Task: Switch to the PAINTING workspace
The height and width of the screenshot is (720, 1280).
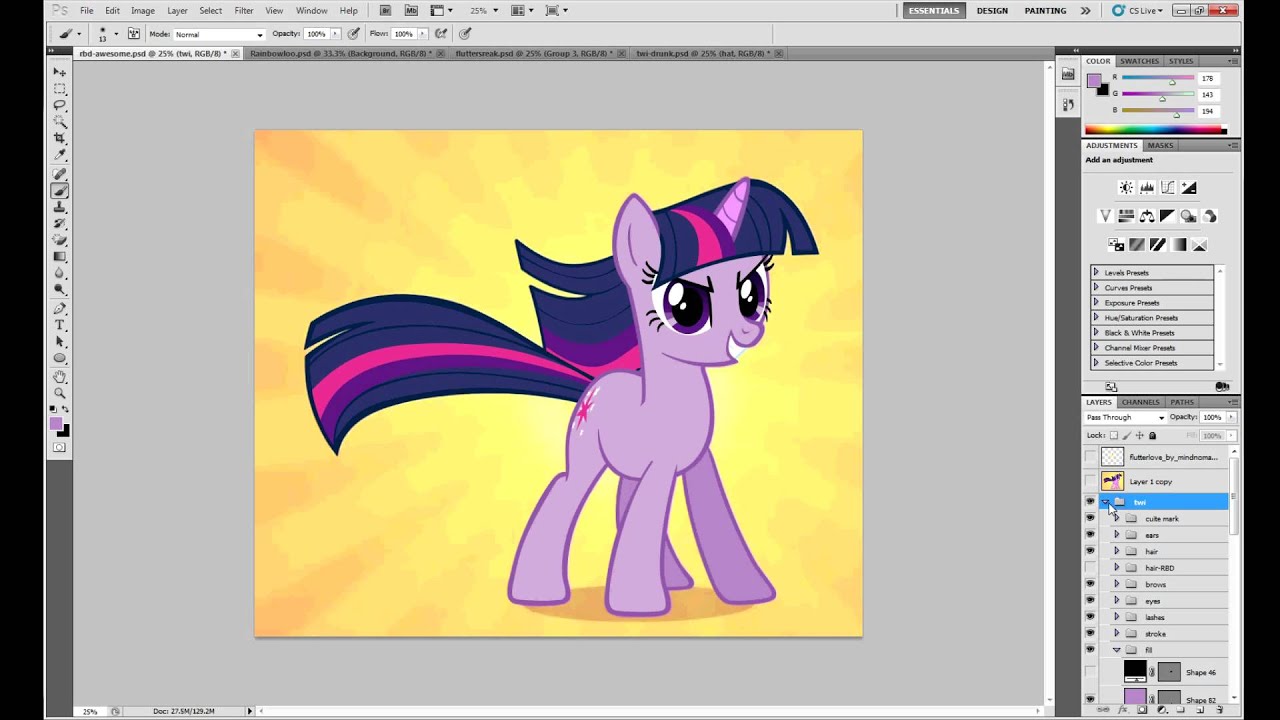Action: click(x=1045, y=10)
